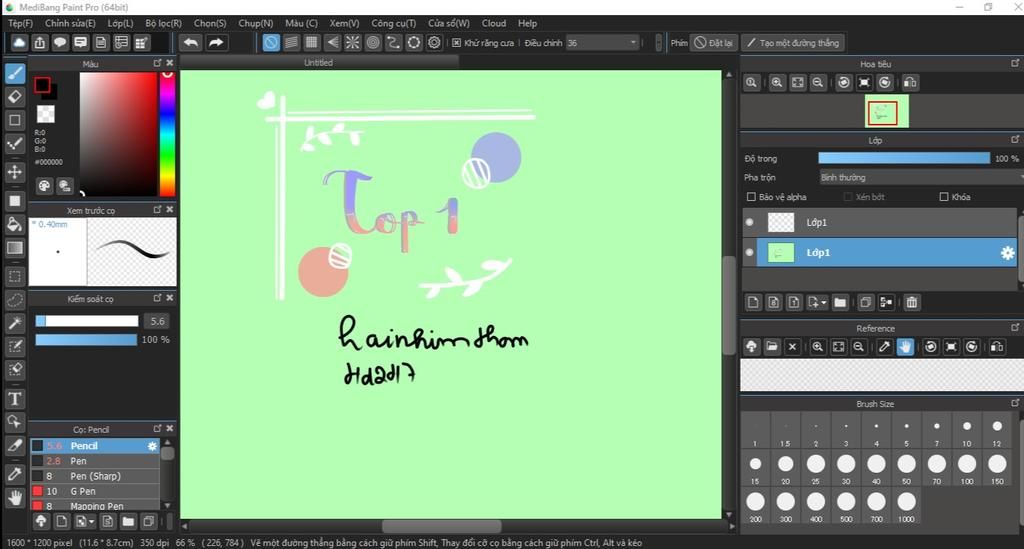The width and height of the screenshot is (1024, 549).
Task: Enable radial snap guide
Action: (x=353, y=43)
